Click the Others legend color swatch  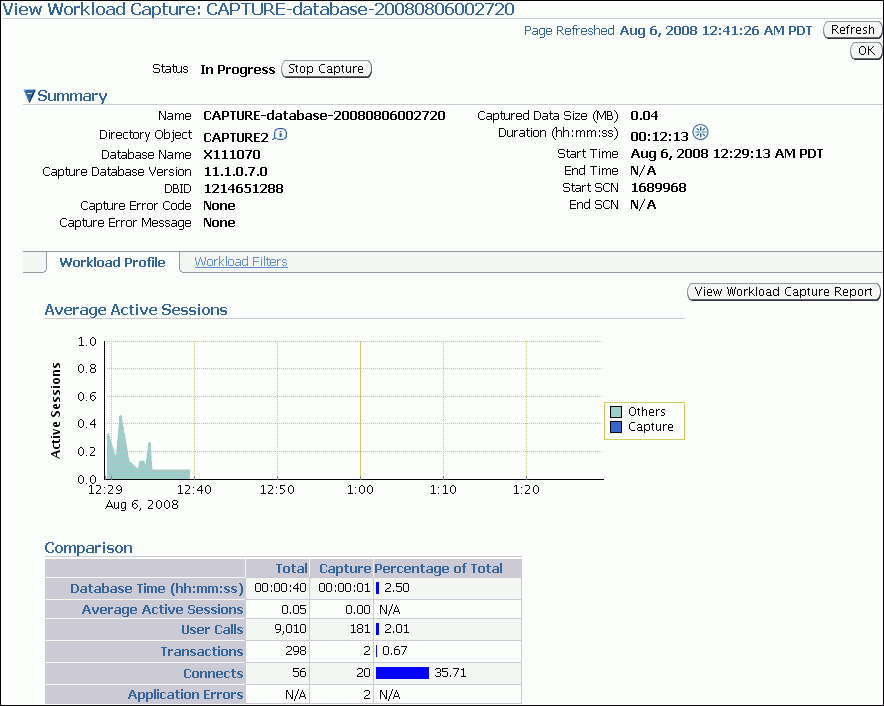pyautogui.click(x=616, y=412)
